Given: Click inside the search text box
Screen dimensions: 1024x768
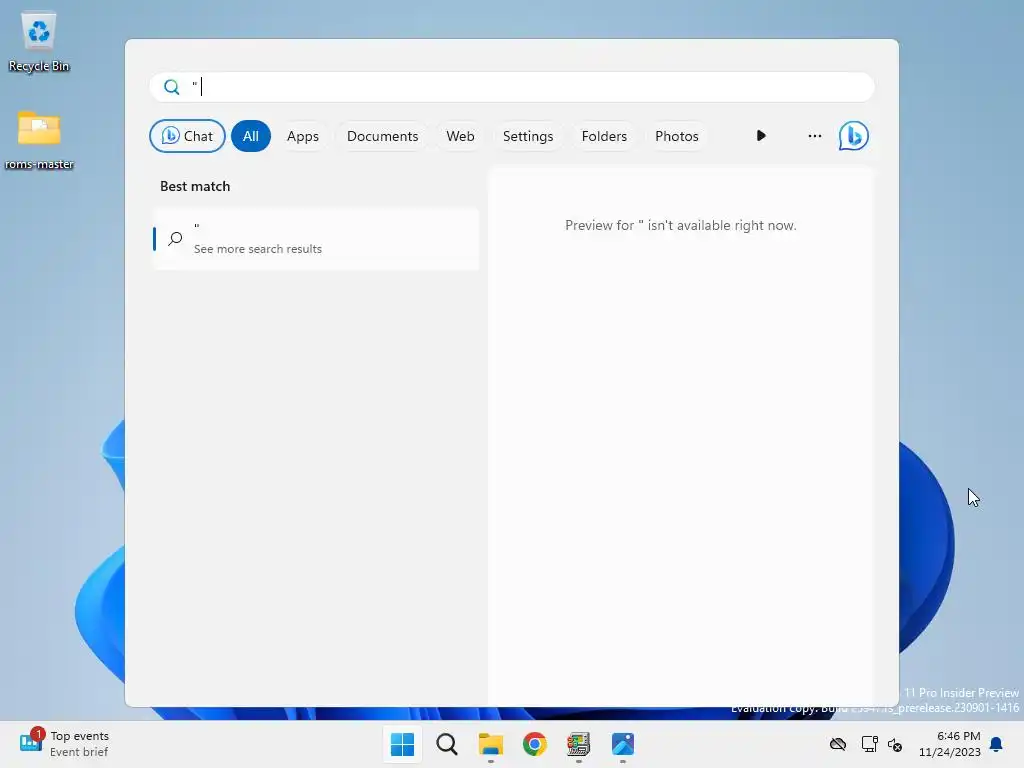Looking at the screenshot, I should click(x=512, y=87).
